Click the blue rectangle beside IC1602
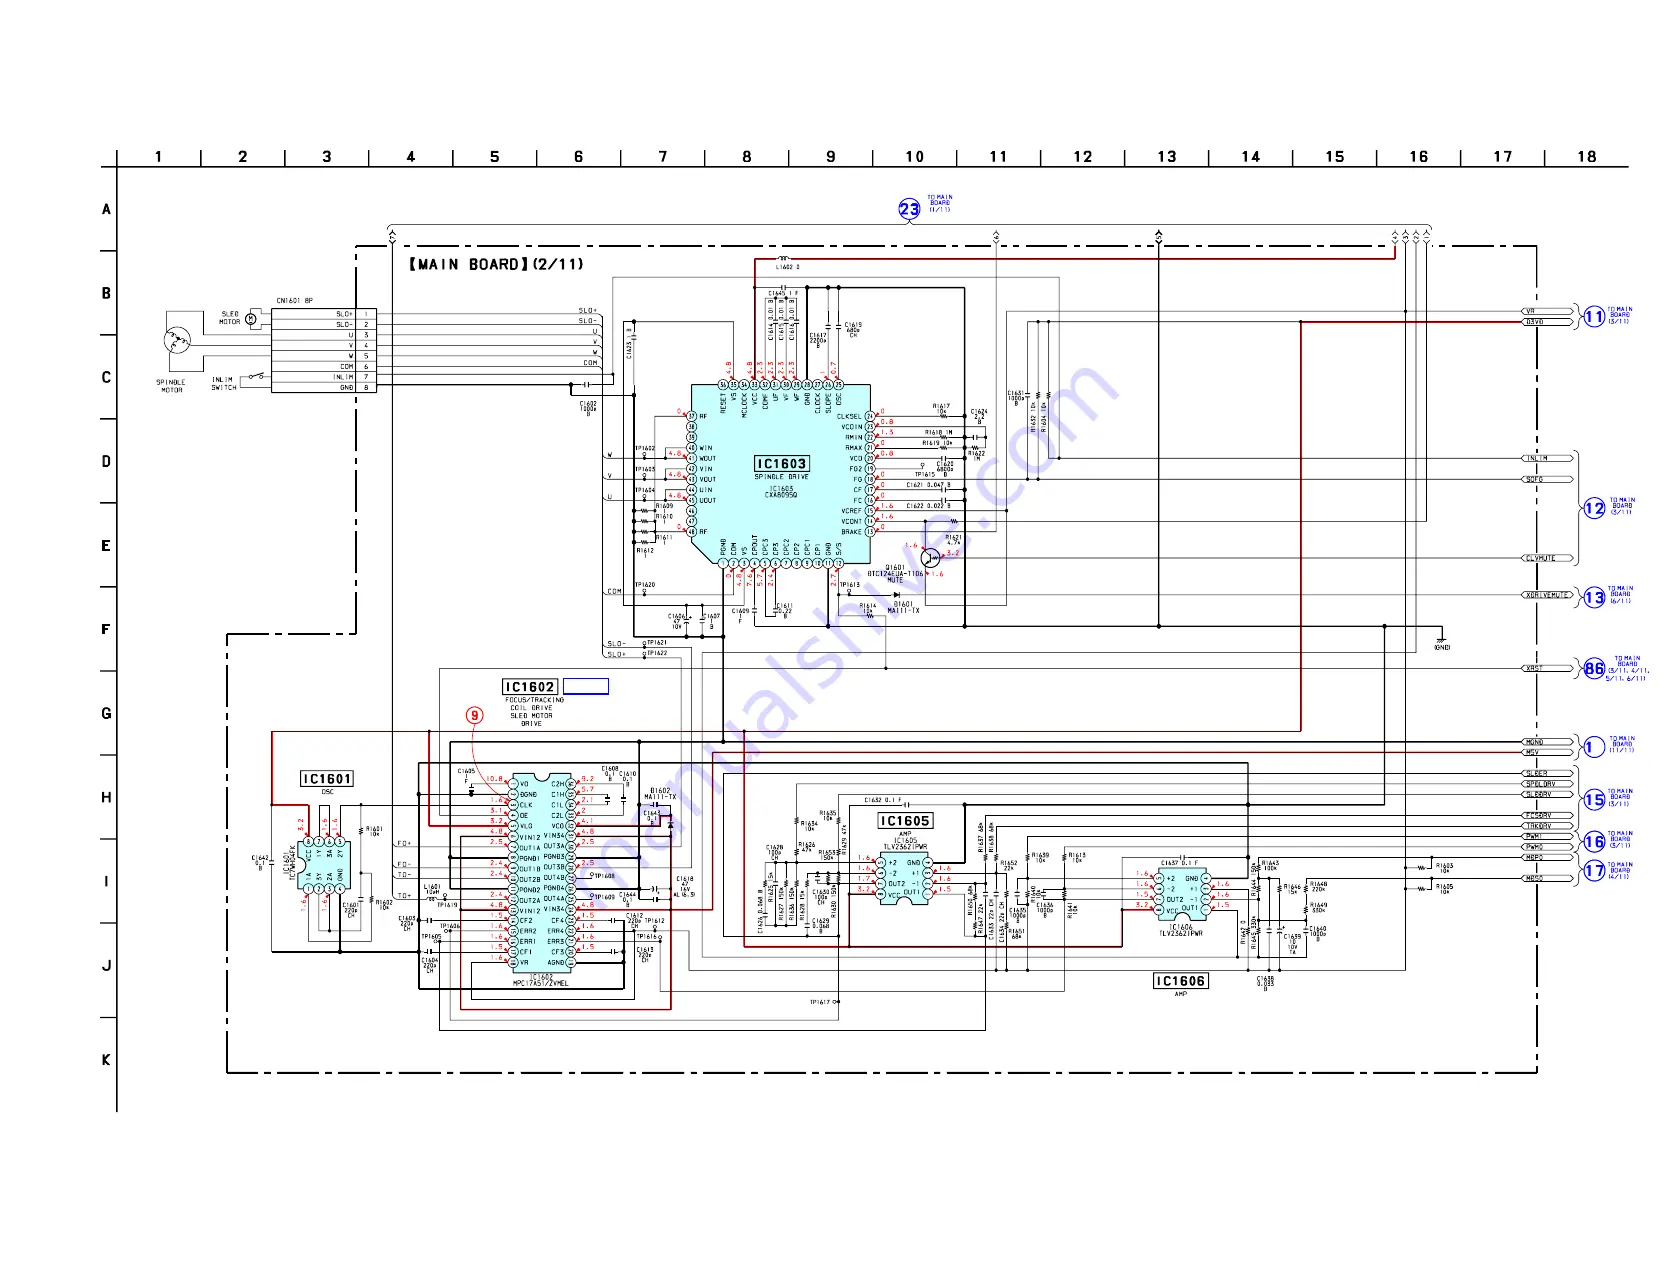The image size is (1679, 1262). point(586,687)
